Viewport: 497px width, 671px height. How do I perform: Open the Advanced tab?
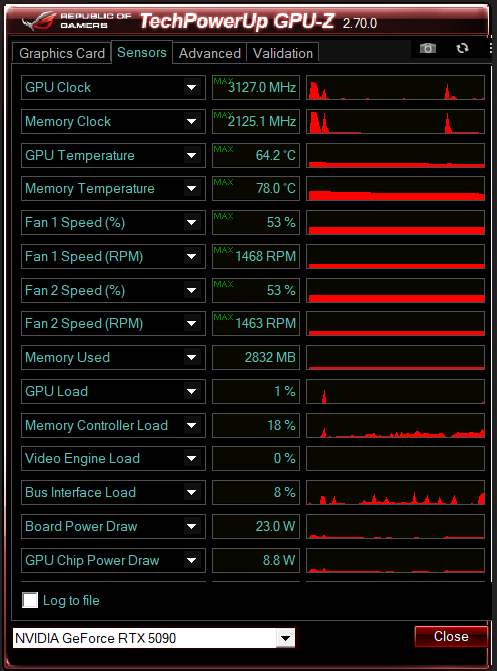(x=210, y=53)
